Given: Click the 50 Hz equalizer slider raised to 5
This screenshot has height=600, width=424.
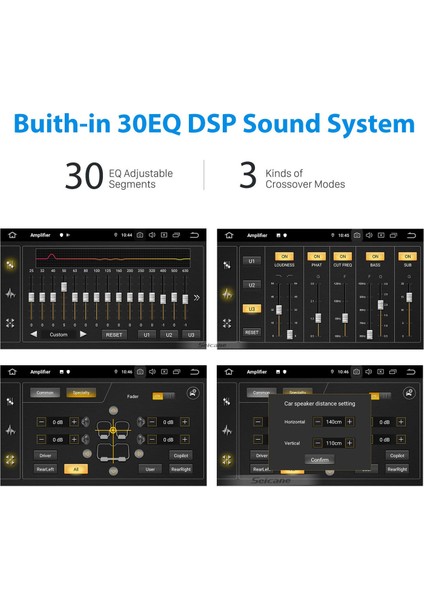Looking at the screenshot, I should pos(64,287).
